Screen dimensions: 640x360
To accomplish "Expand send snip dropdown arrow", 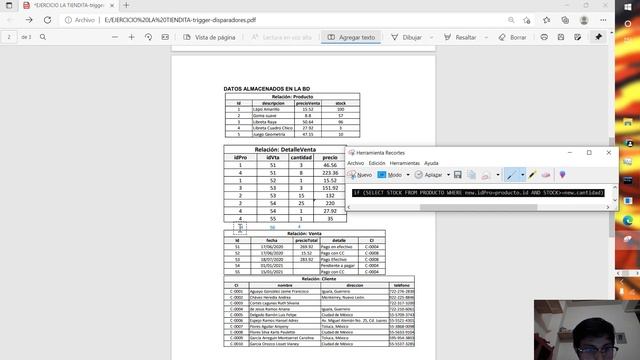I will [498, 175].
